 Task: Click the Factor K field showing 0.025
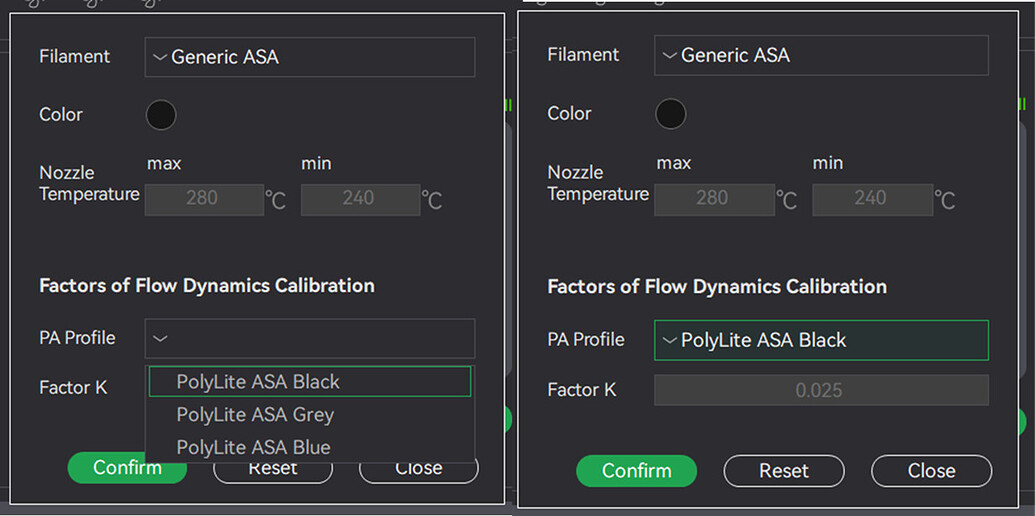[821, 390]
